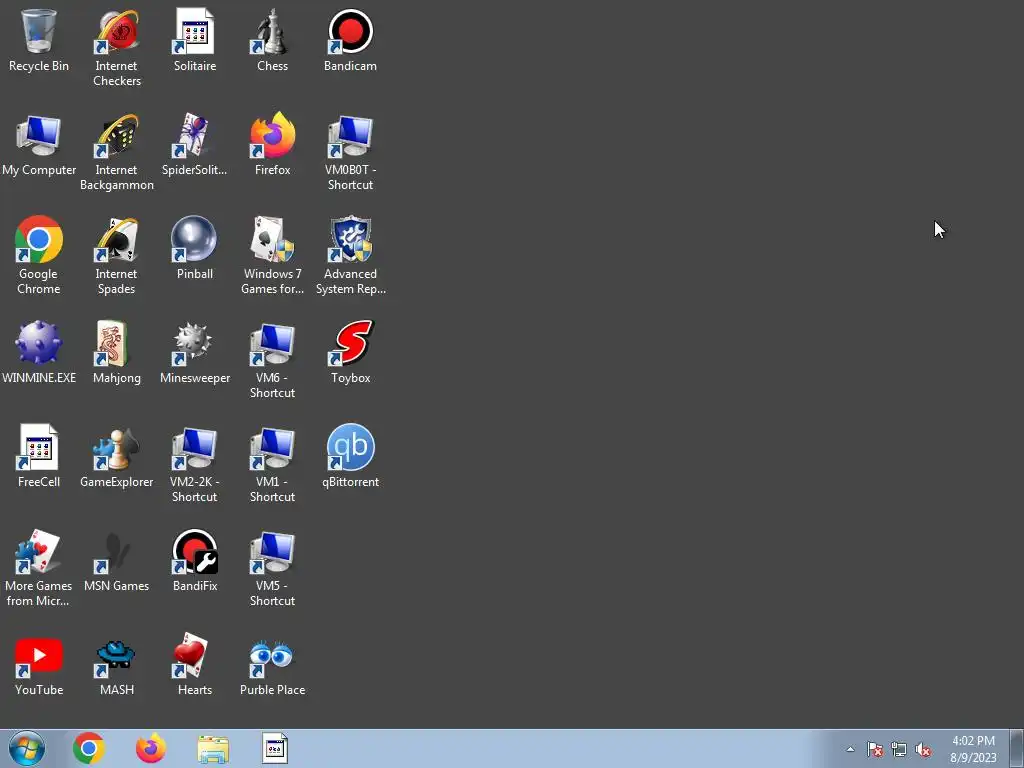Screen dimensions: 1024x768
Task: Select the Internet Checkers shortcut
Action: tap(117, 48)
